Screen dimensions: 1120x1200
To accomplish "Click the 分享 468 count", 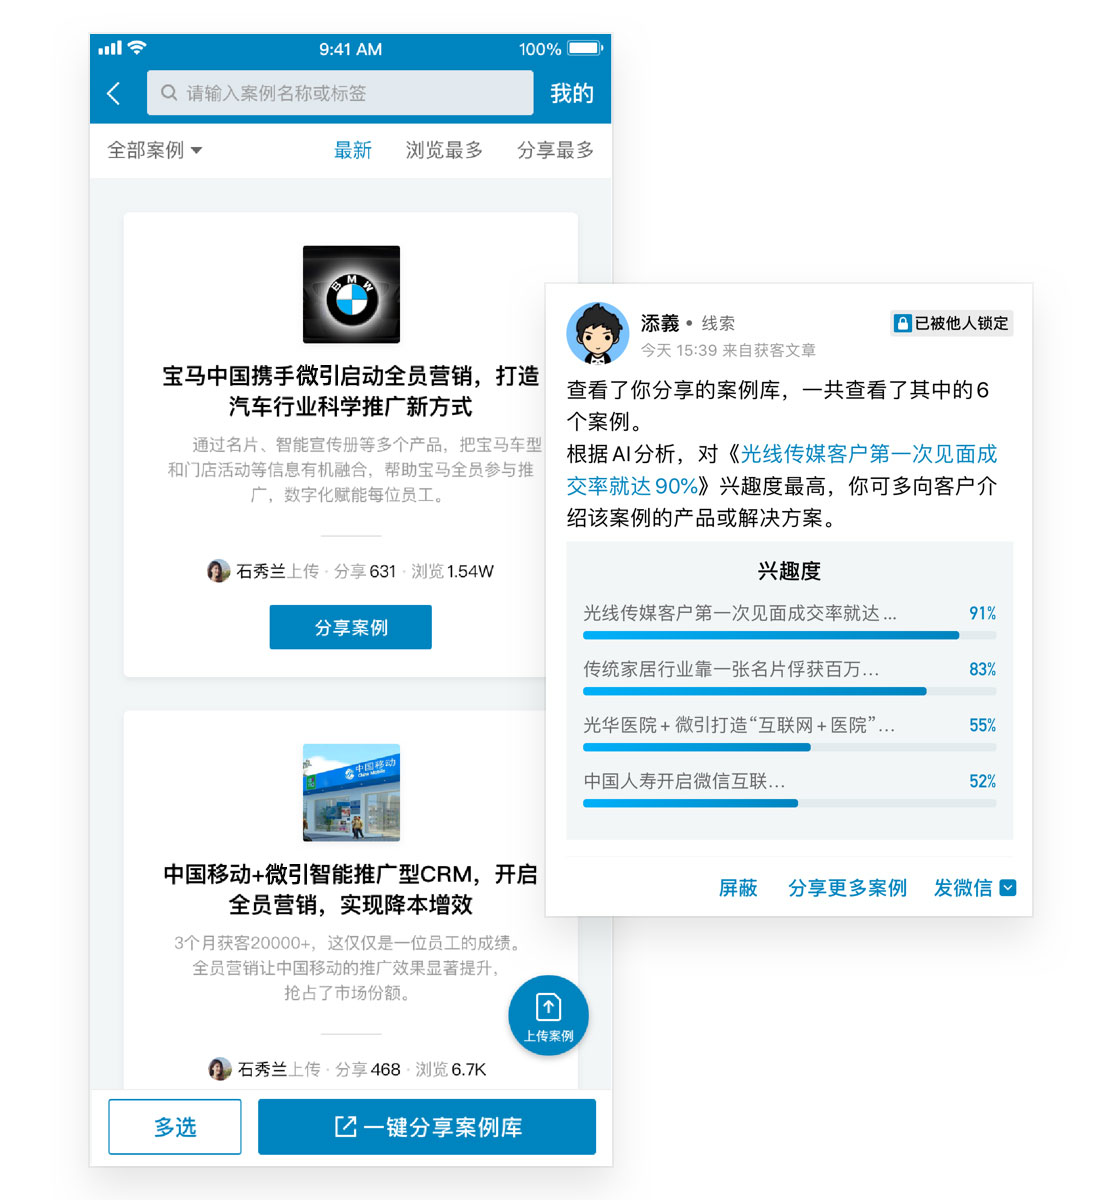I will (368, 1069).
